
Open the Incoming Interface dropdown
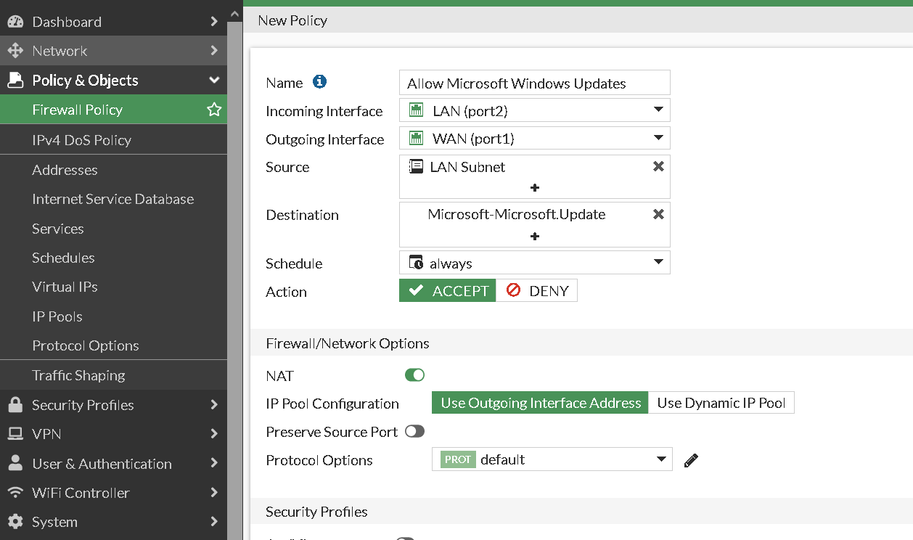tap(534, 111)
